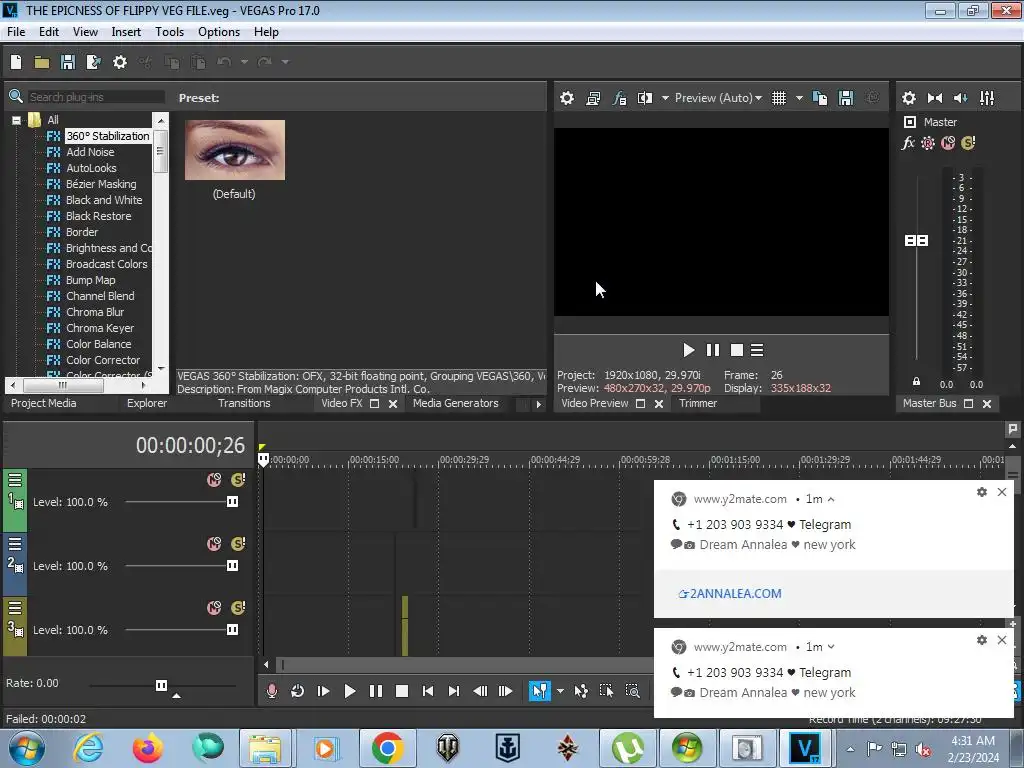Viewport: 1024px width, 768px height.
Task: Click Play From Start transport icon
Action: click(323, 691)
